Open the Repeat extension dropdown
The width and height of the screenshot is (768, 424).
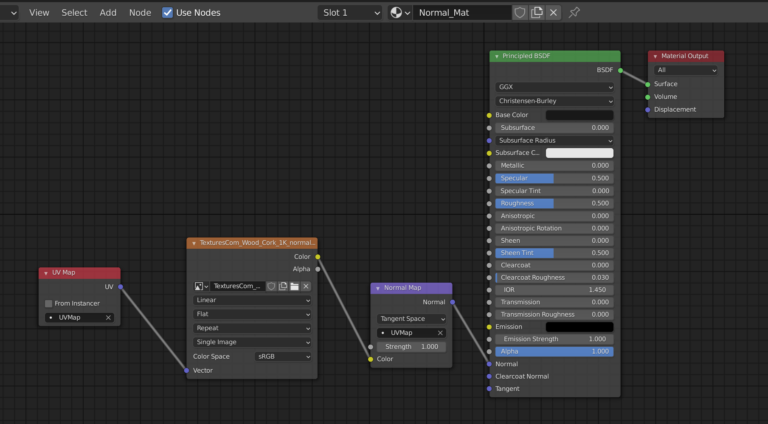(x=252, y=328)
